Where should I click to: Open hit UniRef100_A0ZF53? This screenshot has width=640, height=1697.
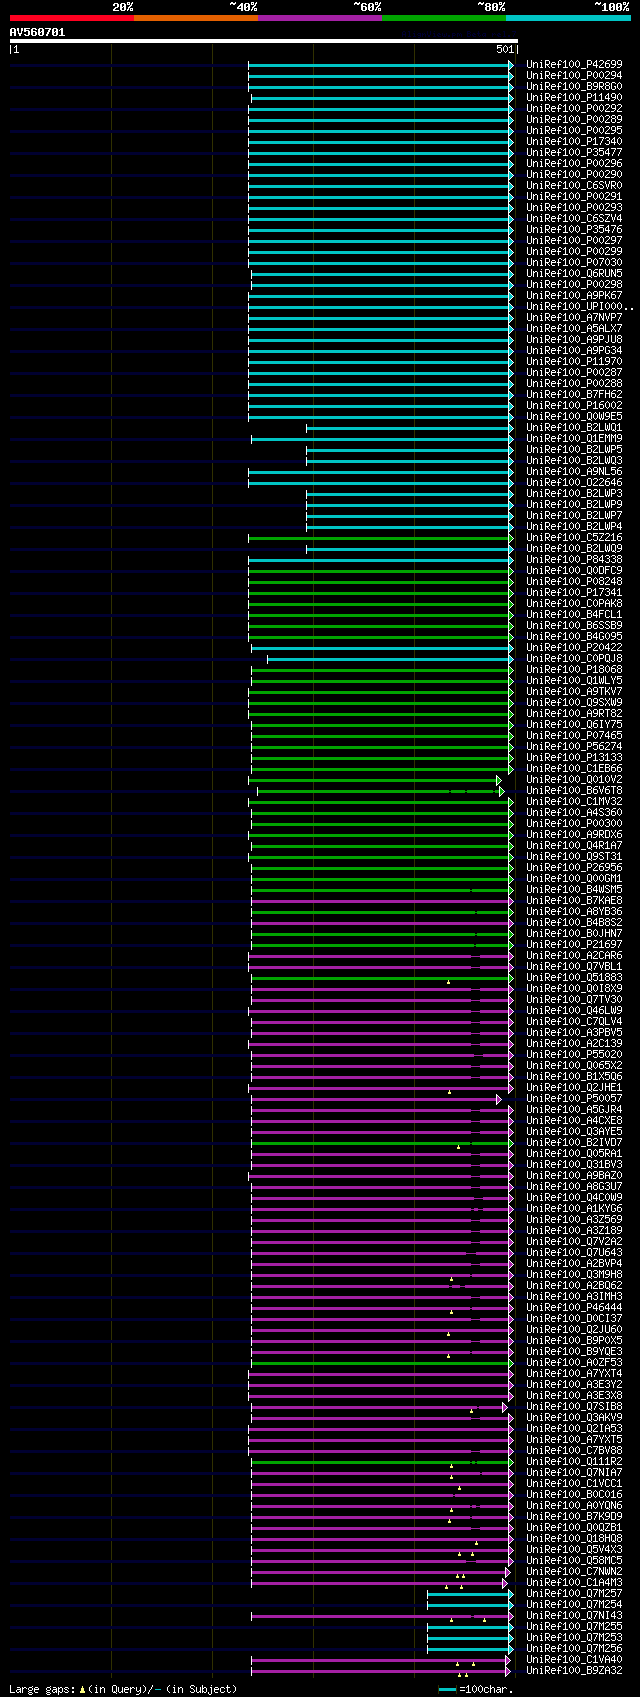pos(574,1362)
